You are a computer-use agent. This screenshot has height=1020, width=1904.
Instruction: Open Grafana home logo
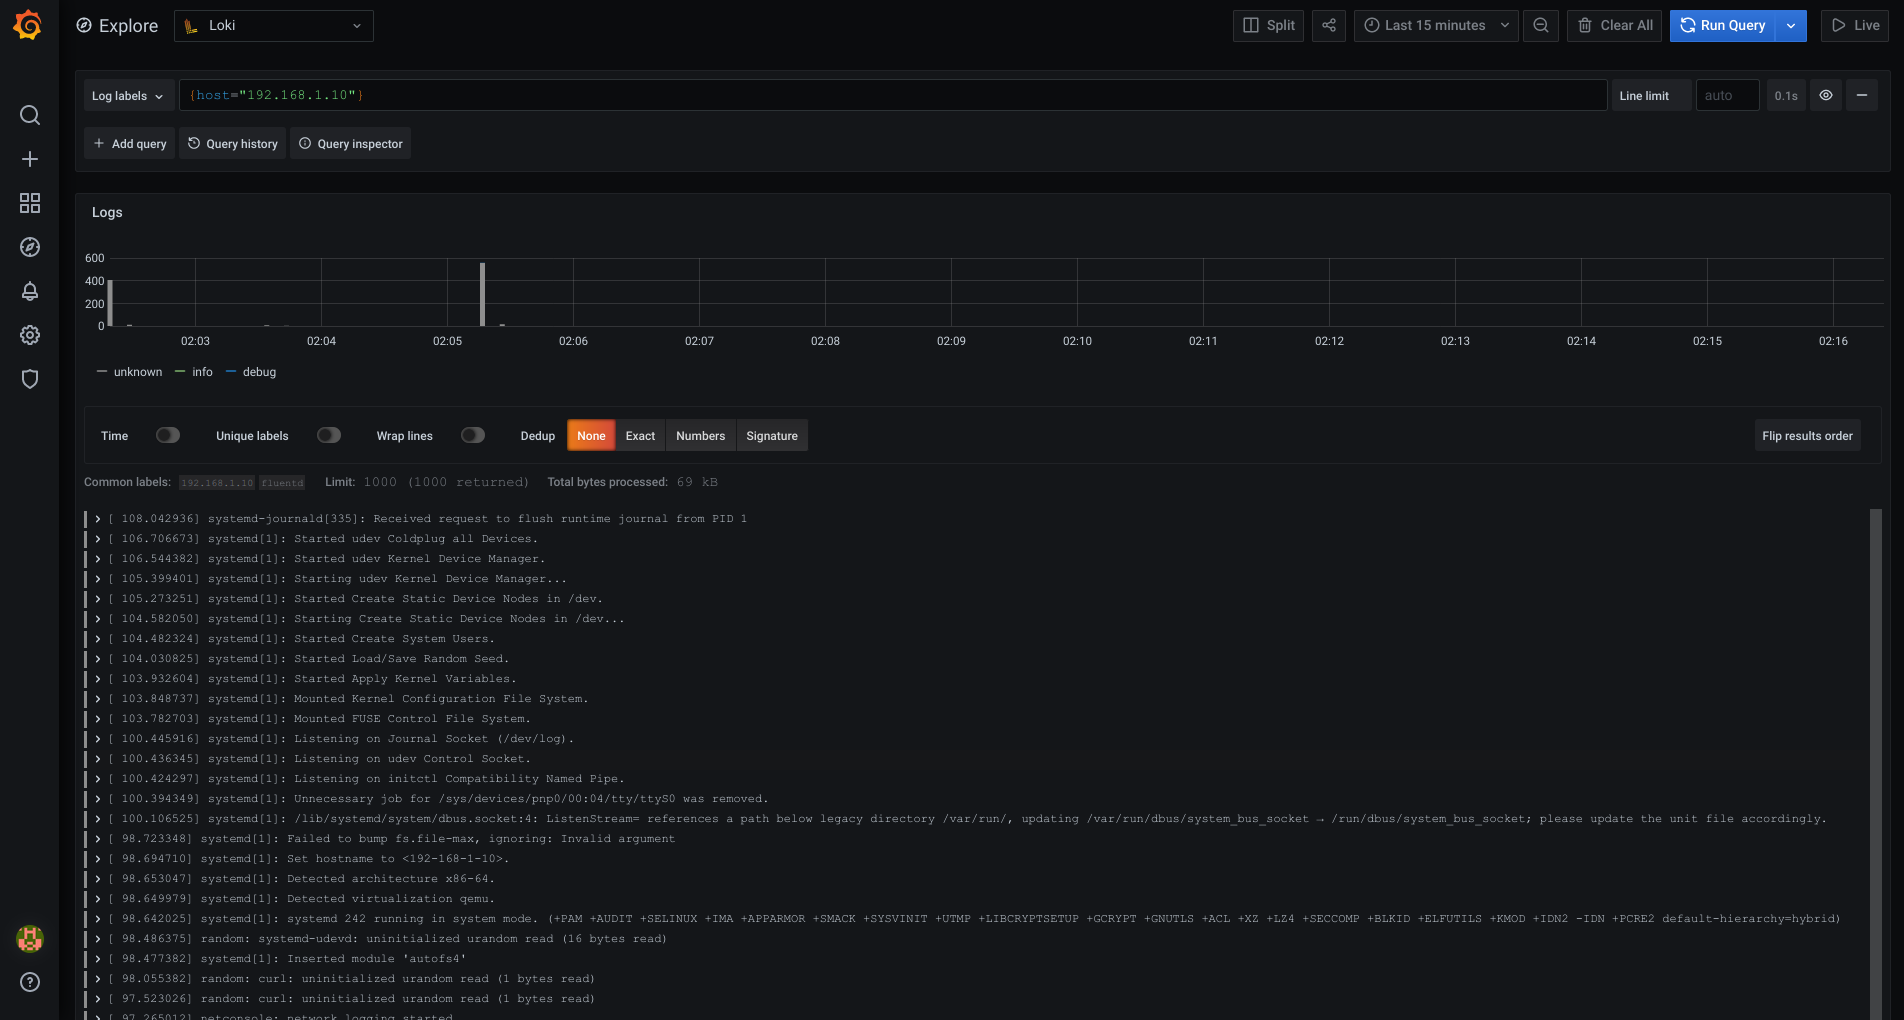(29, 25)
